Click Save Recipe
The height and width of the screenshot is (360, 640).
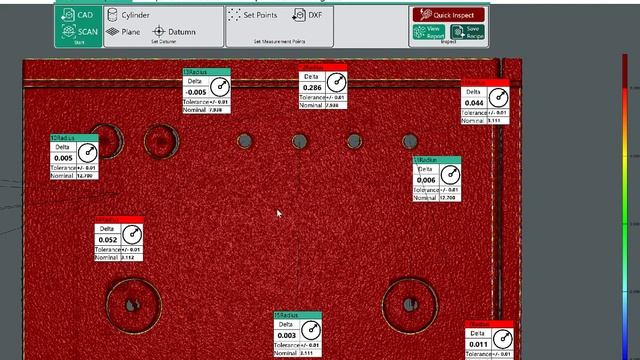467,32
